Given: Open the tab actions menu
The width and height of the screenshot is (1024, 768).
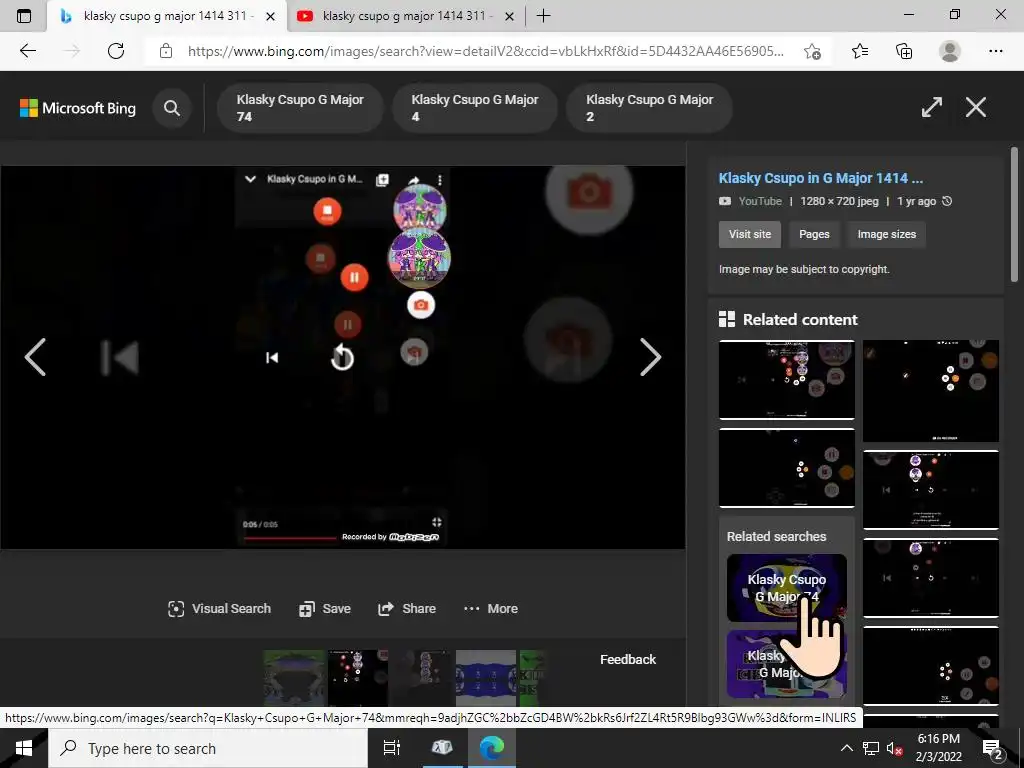Looking at the screenshot, I should 24,16.
